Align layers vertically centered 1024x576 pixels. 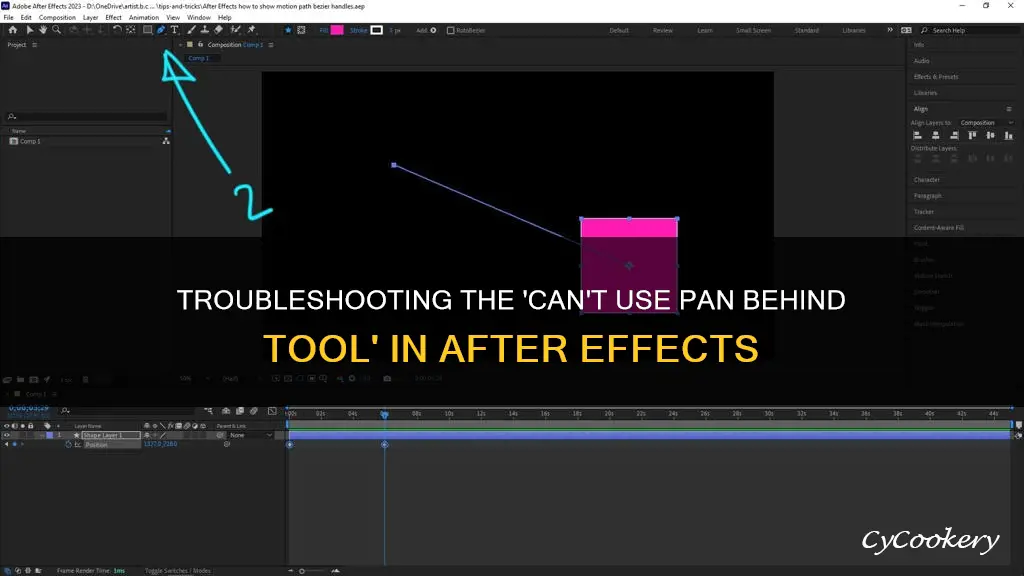coord(991,135)
